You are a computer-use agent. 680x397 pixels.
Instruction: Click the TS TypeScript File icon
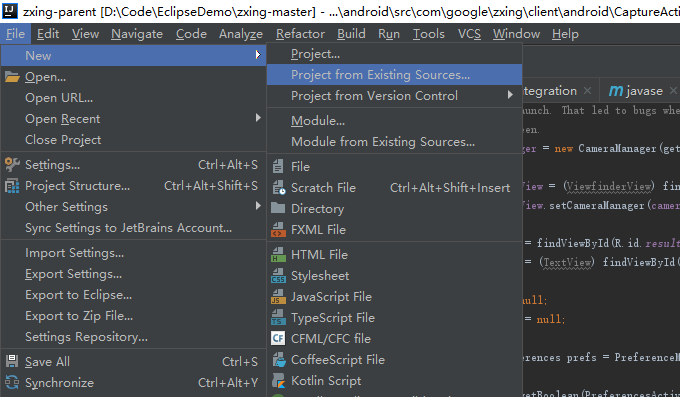point(278,318)
